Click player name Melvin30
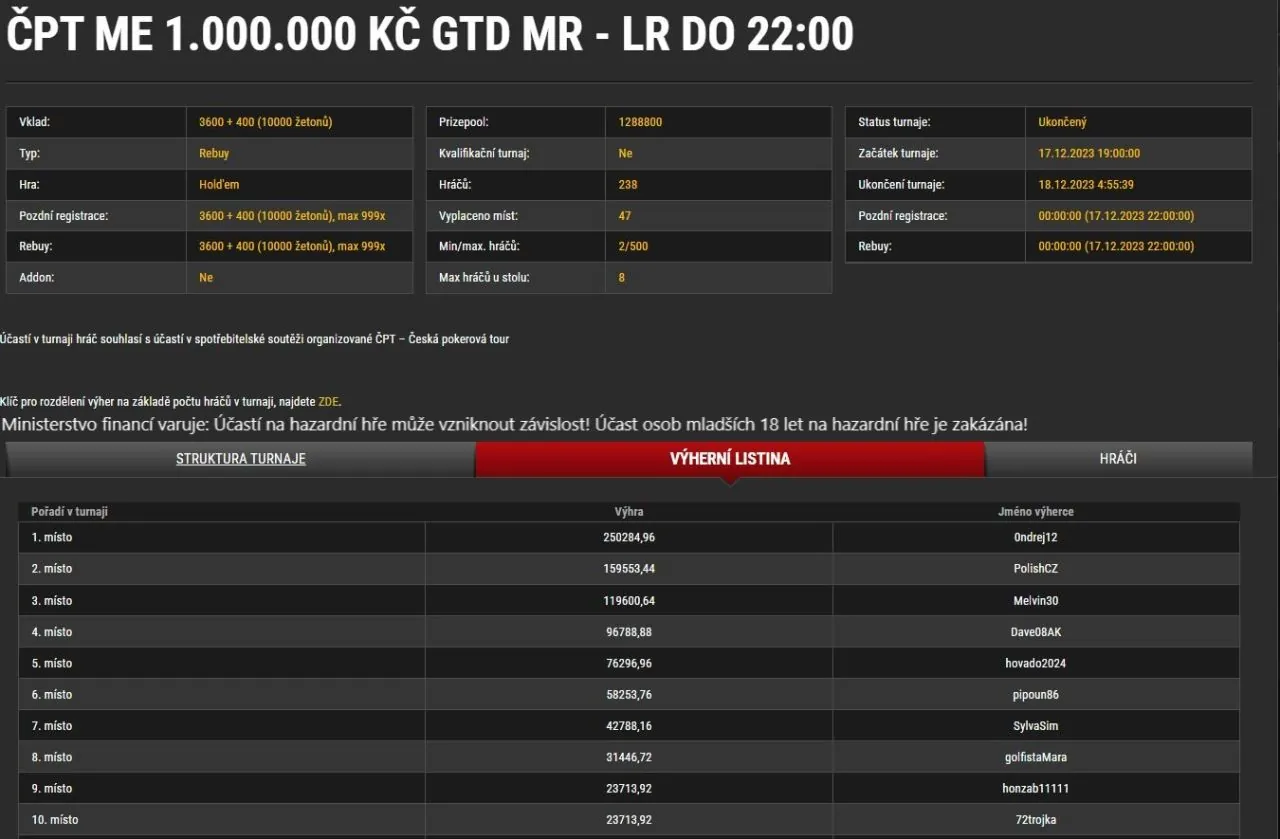This screenshot has width=1280, height=839. (x=1035, y=601)
